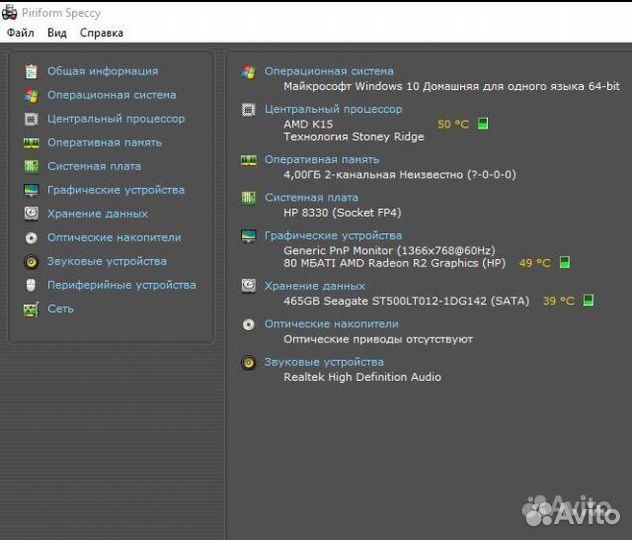Open Системная плата summary heading link

[312, 197]
